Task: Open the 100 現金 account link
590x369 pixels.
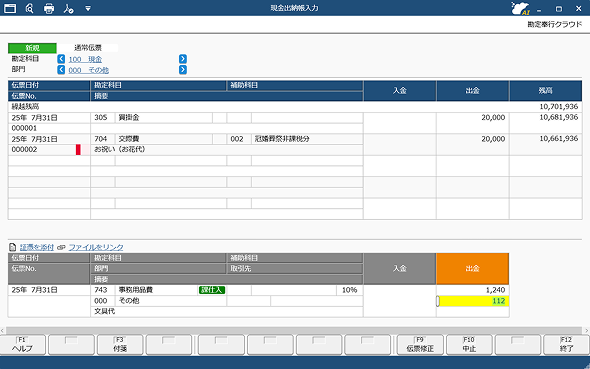Action: coord(85,59)
